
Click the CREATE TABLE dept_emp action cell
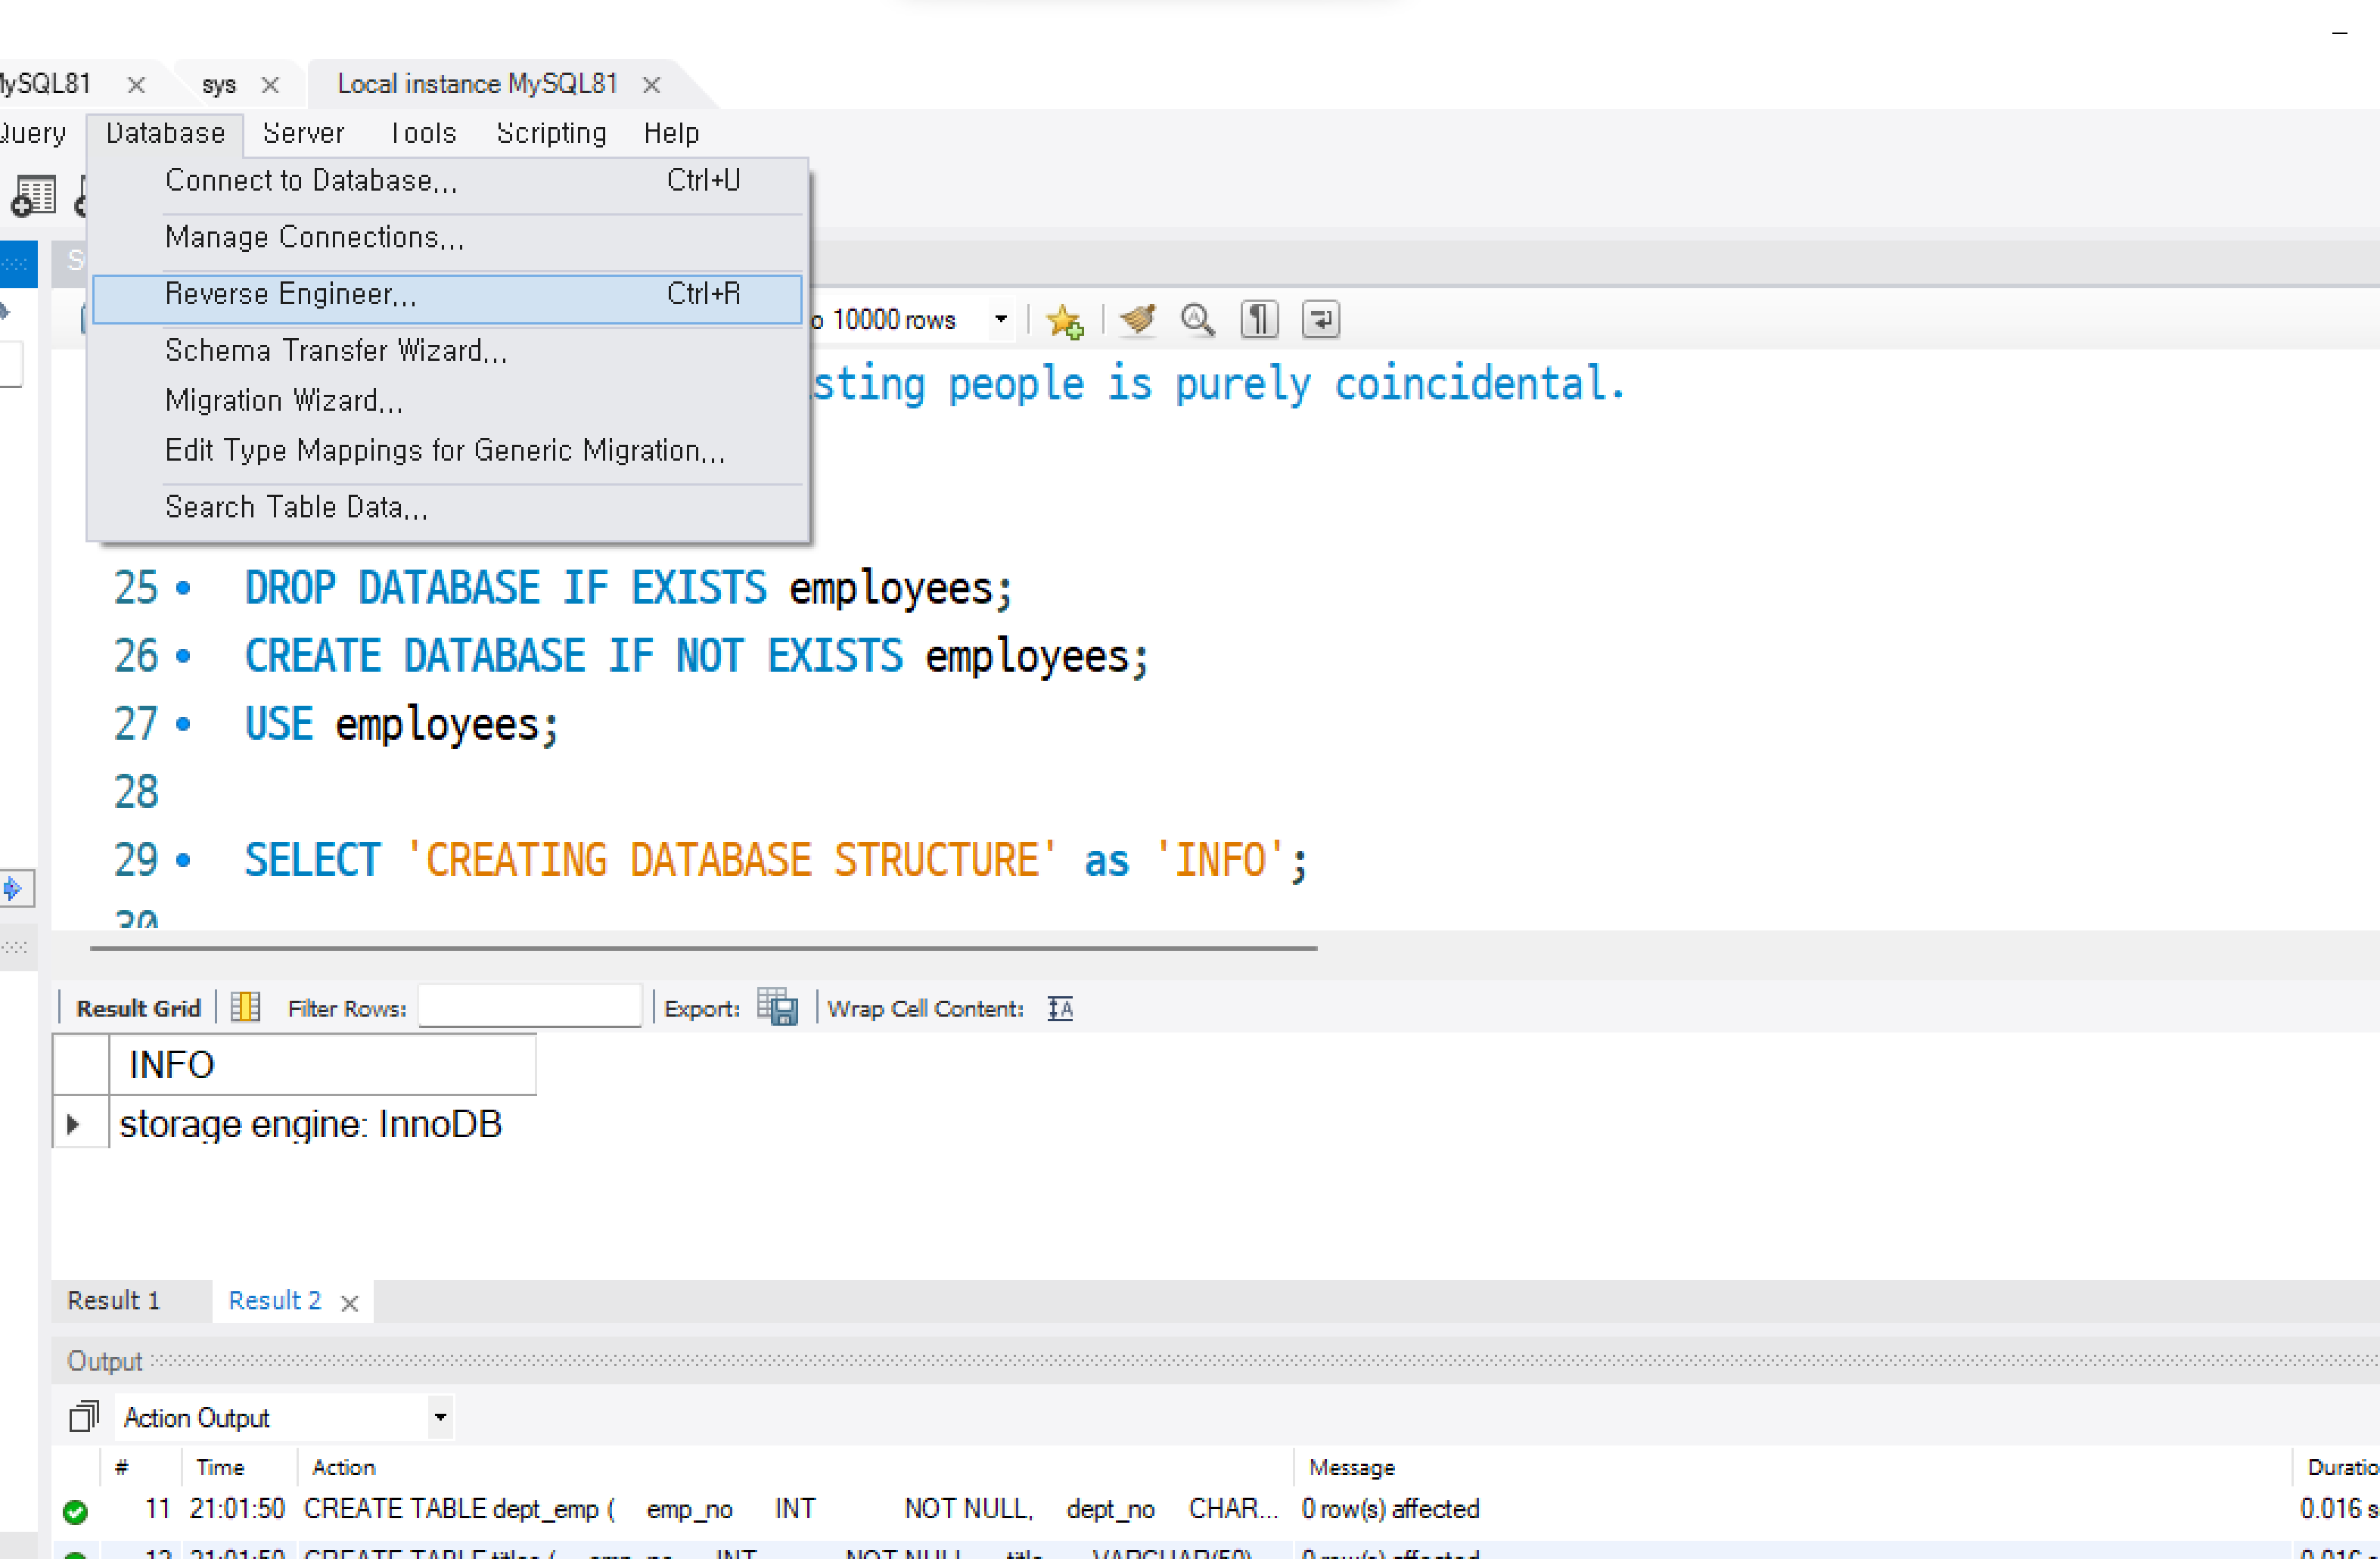[791, 1509]
